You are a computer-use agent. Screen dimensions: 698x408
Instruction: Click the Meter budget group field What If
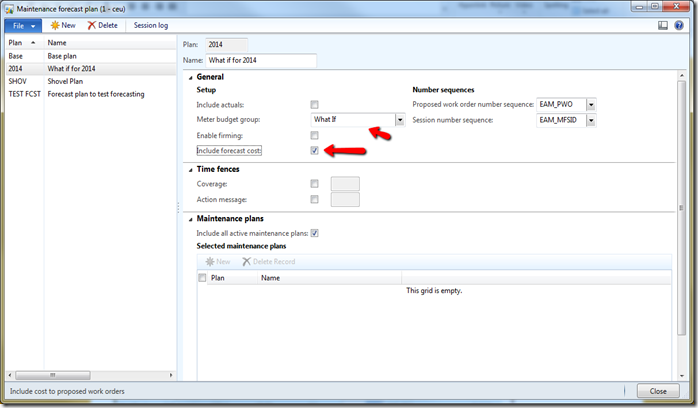(x=353, y=120)
